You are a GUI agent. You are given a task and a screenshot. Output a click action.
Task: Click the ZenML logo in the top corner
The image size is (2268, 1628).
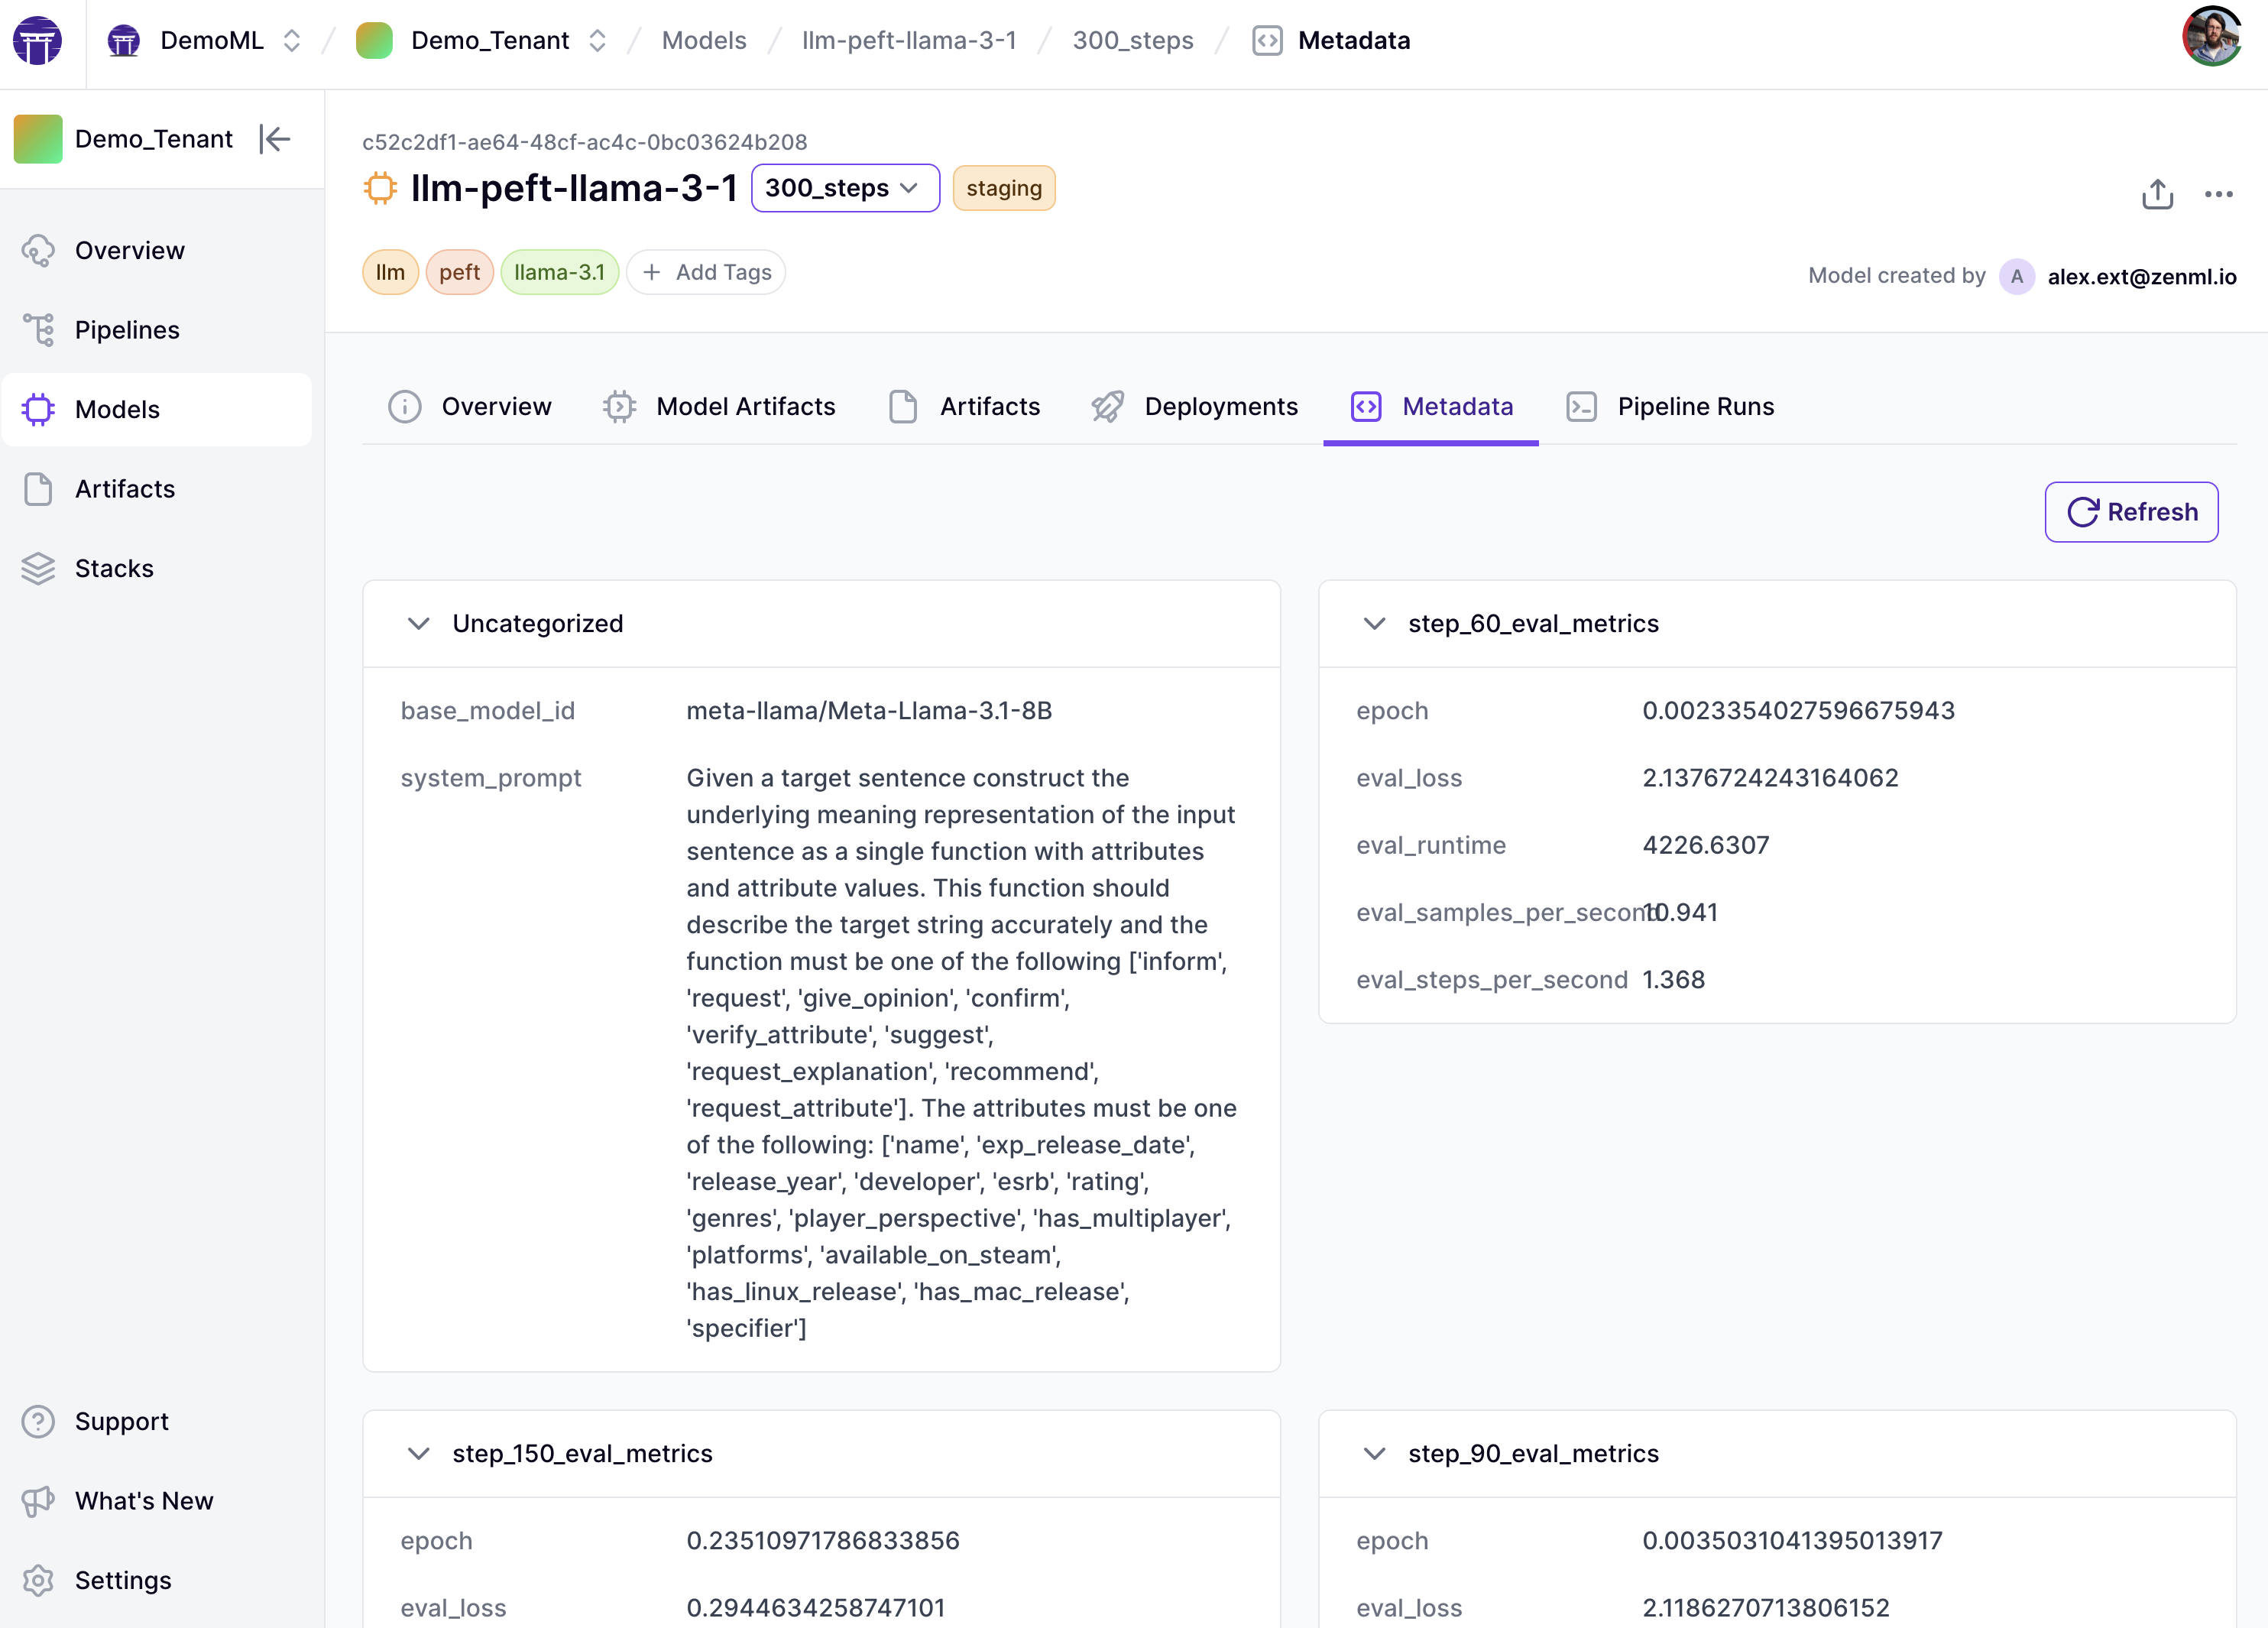coord(38,41)
